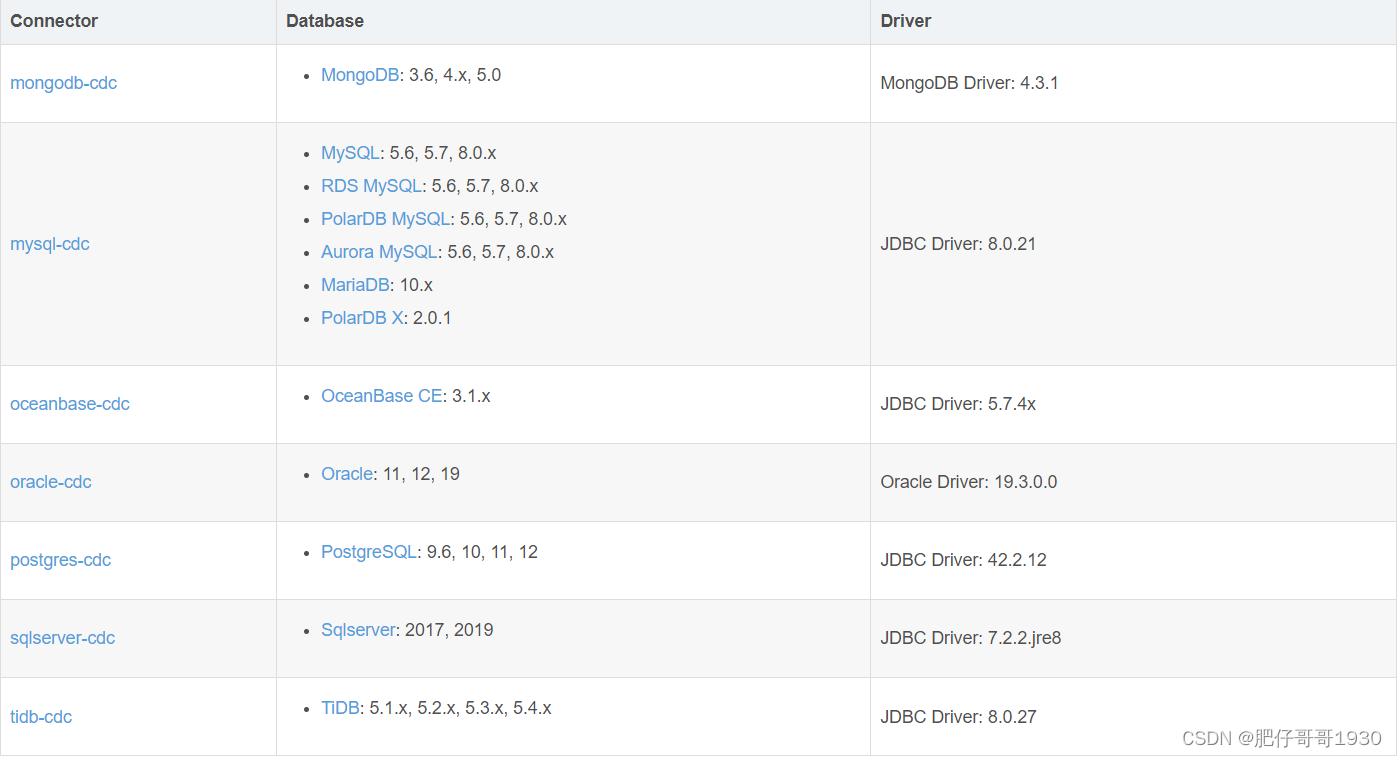Open the postgres-cdc connector link
Image resolution: width=1397 pixels, height=757 pixels.
[x=60, y=560]
